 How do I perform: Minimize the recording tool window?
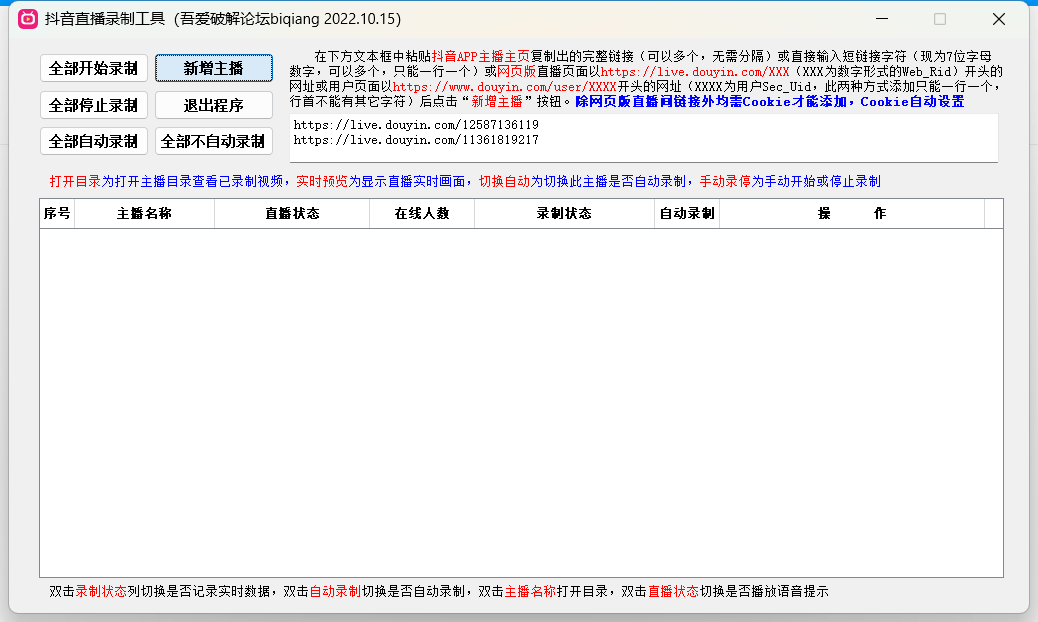coord(880,19)
